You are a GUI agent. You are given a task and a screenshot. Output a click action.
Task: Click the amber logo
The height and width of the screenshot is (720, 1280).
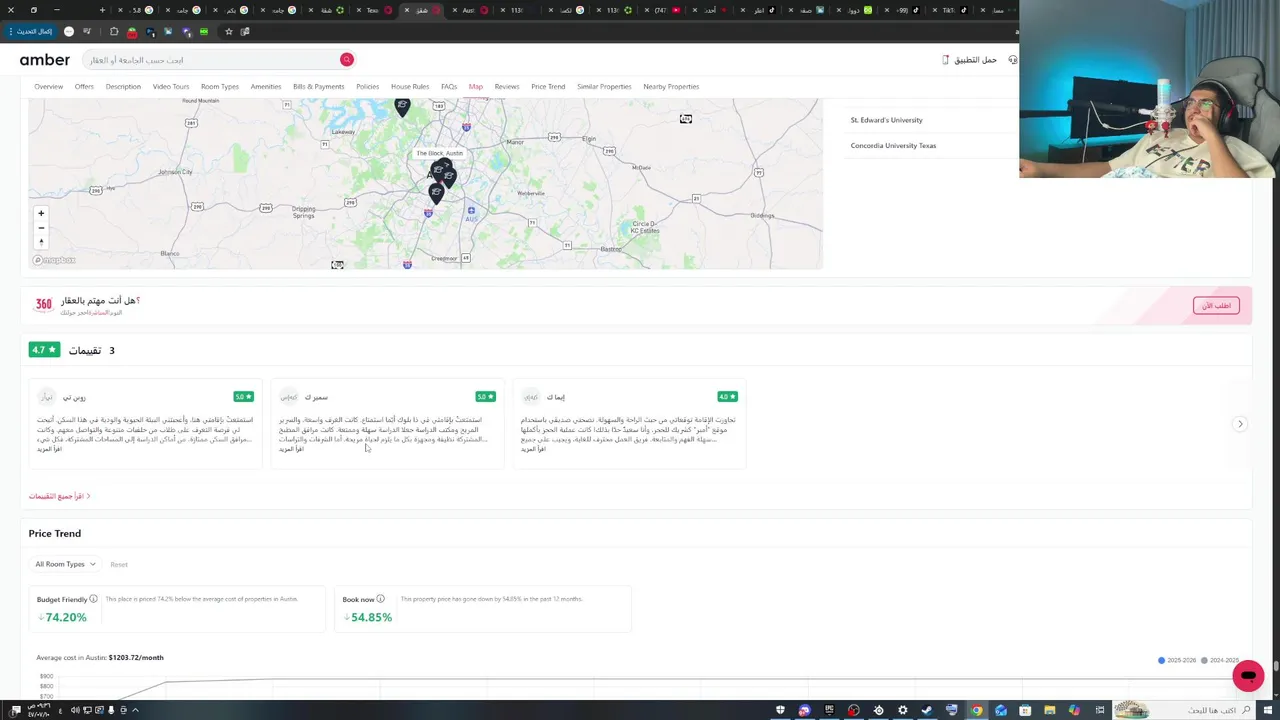(45, 60)
